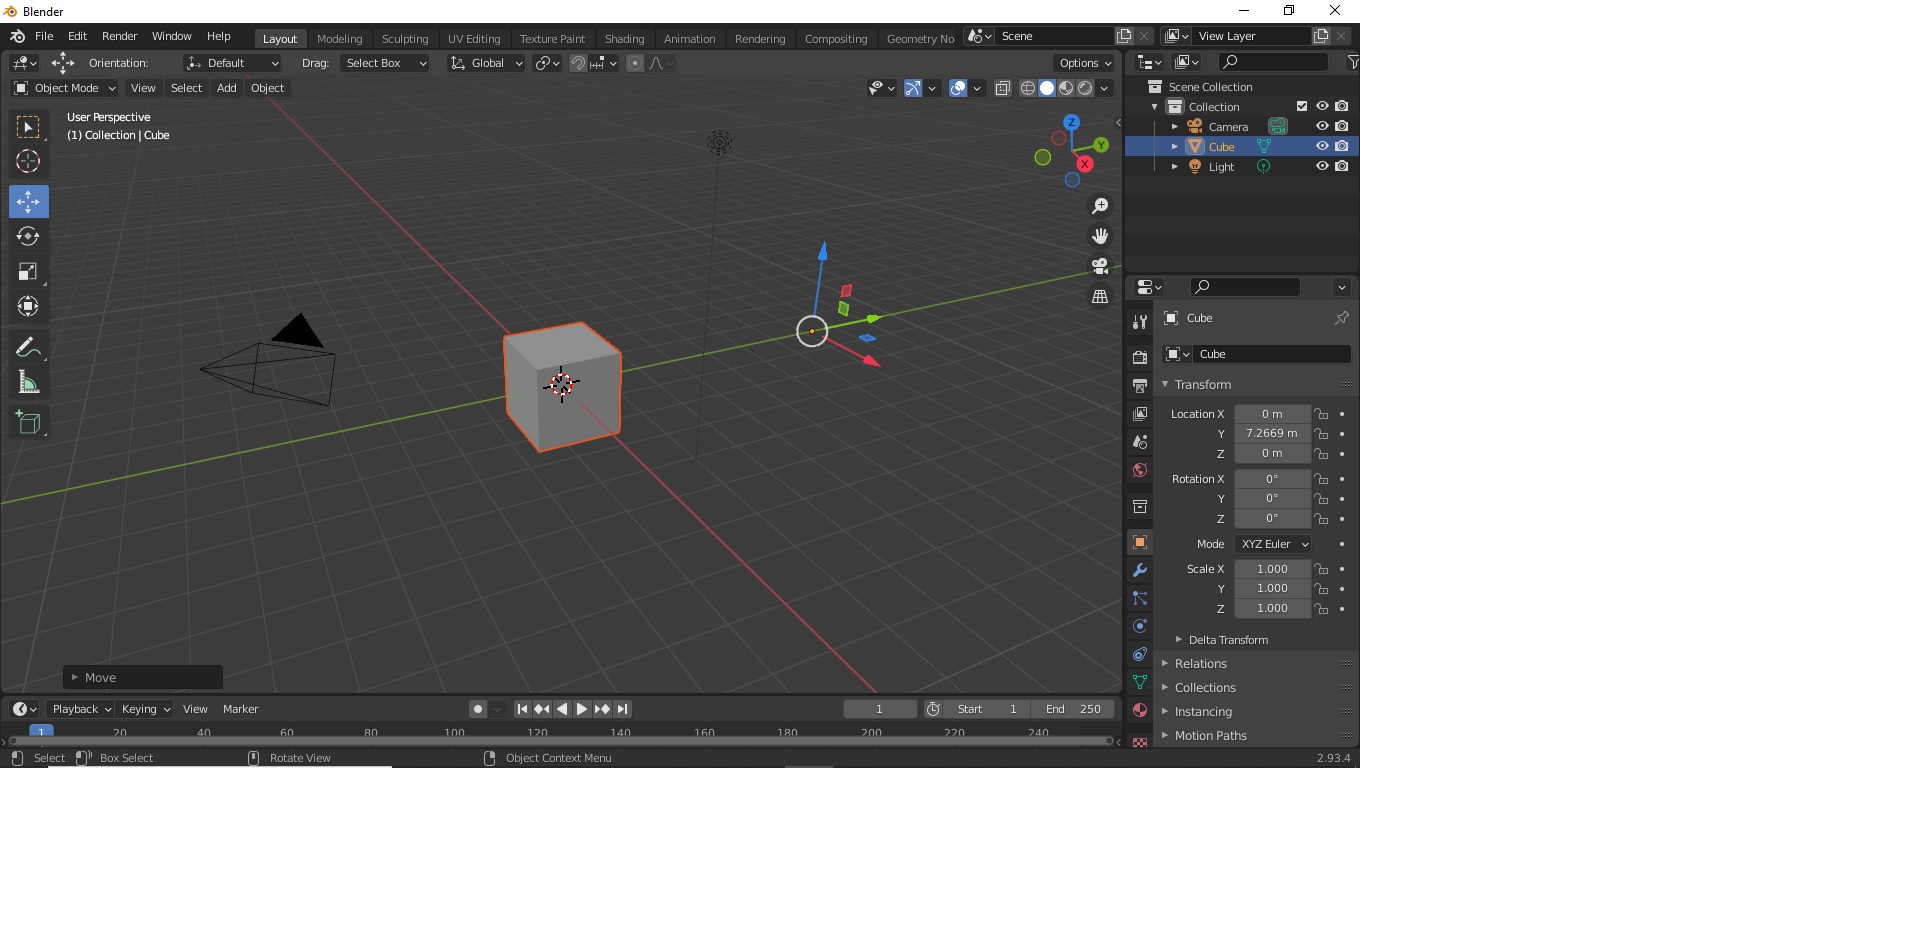
Task: Click Scale X value slider
Action: click(x=1272, y=569)
